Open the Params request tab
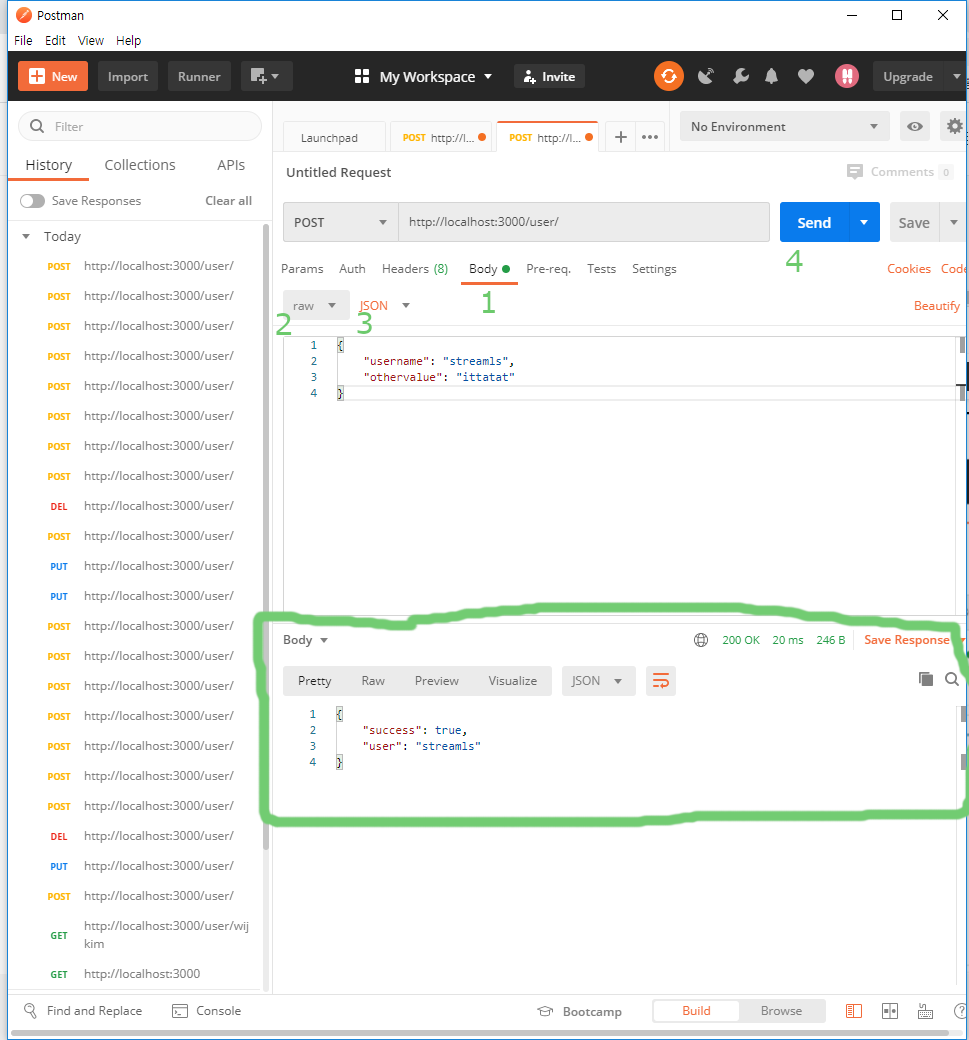Viewport: 969px width, 1040px height. [x=302, y=269]
